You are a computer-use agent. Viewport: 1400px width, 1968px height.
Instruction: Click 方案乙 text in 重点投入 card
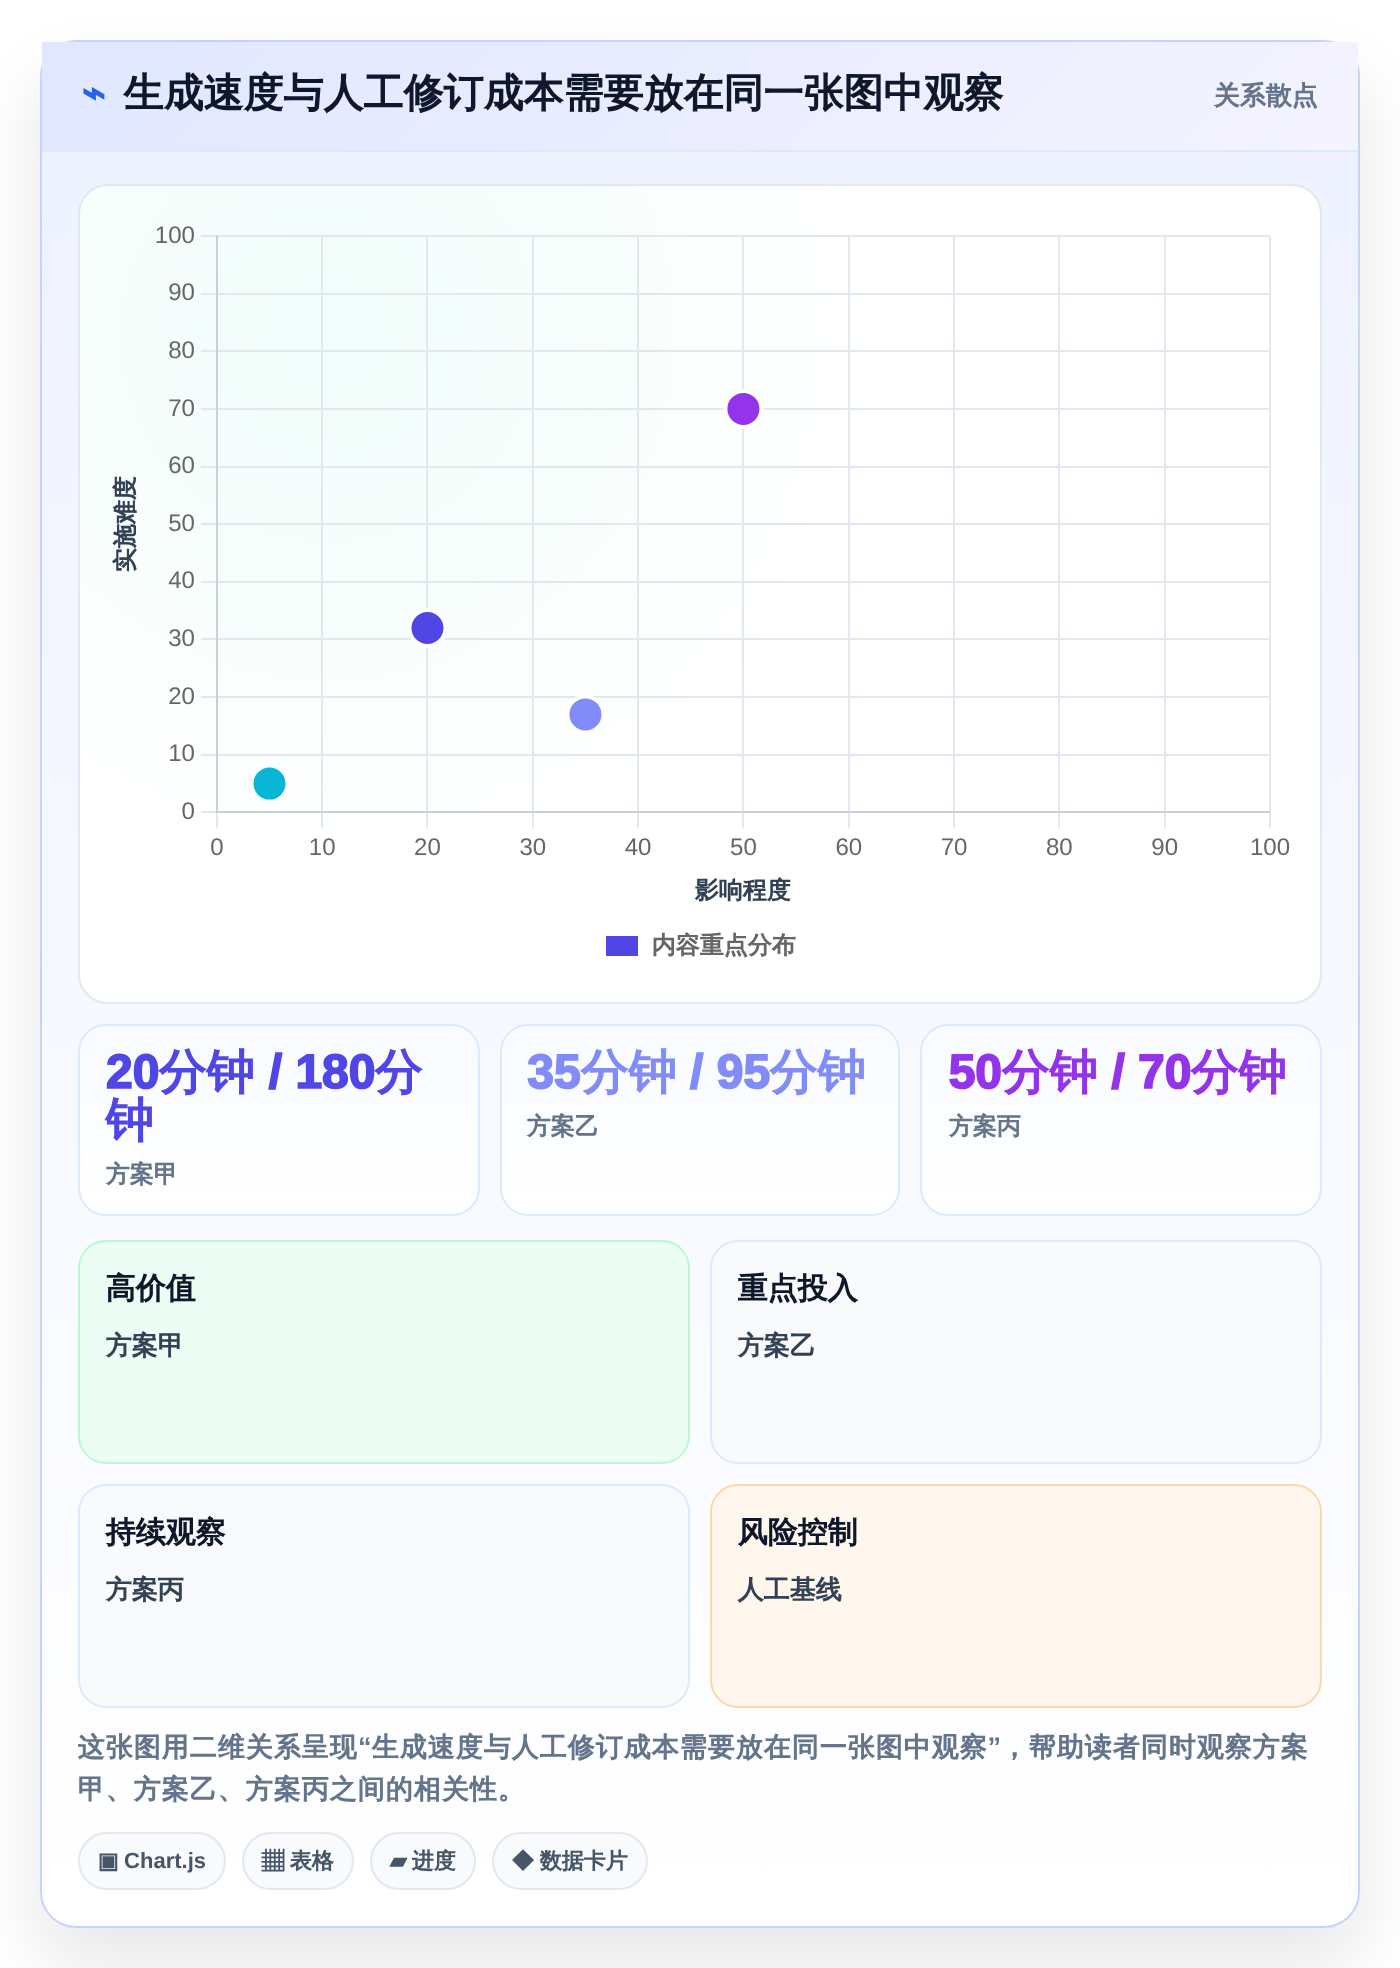click(x=776, y=1345)
